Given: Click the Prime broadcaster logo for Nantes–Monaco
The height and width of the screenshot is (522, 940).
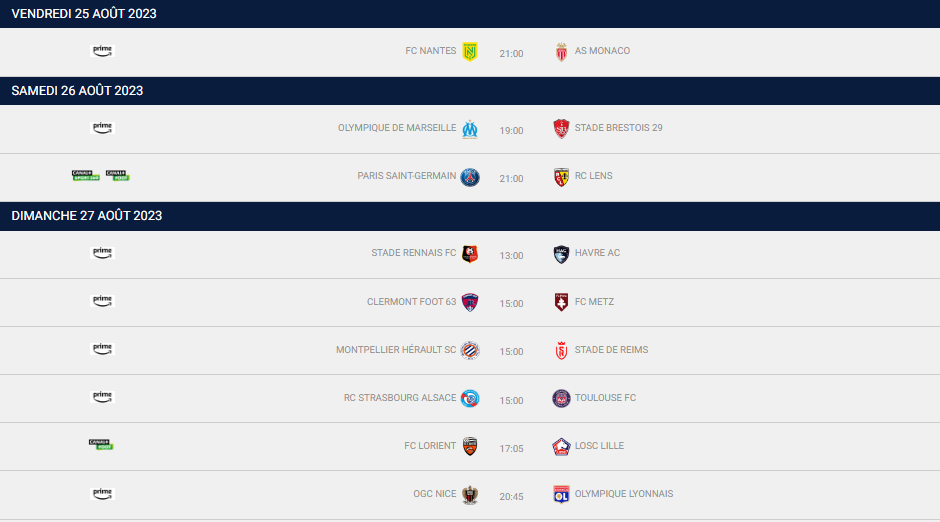Looking at the screenshot, I should click(102, 51).
